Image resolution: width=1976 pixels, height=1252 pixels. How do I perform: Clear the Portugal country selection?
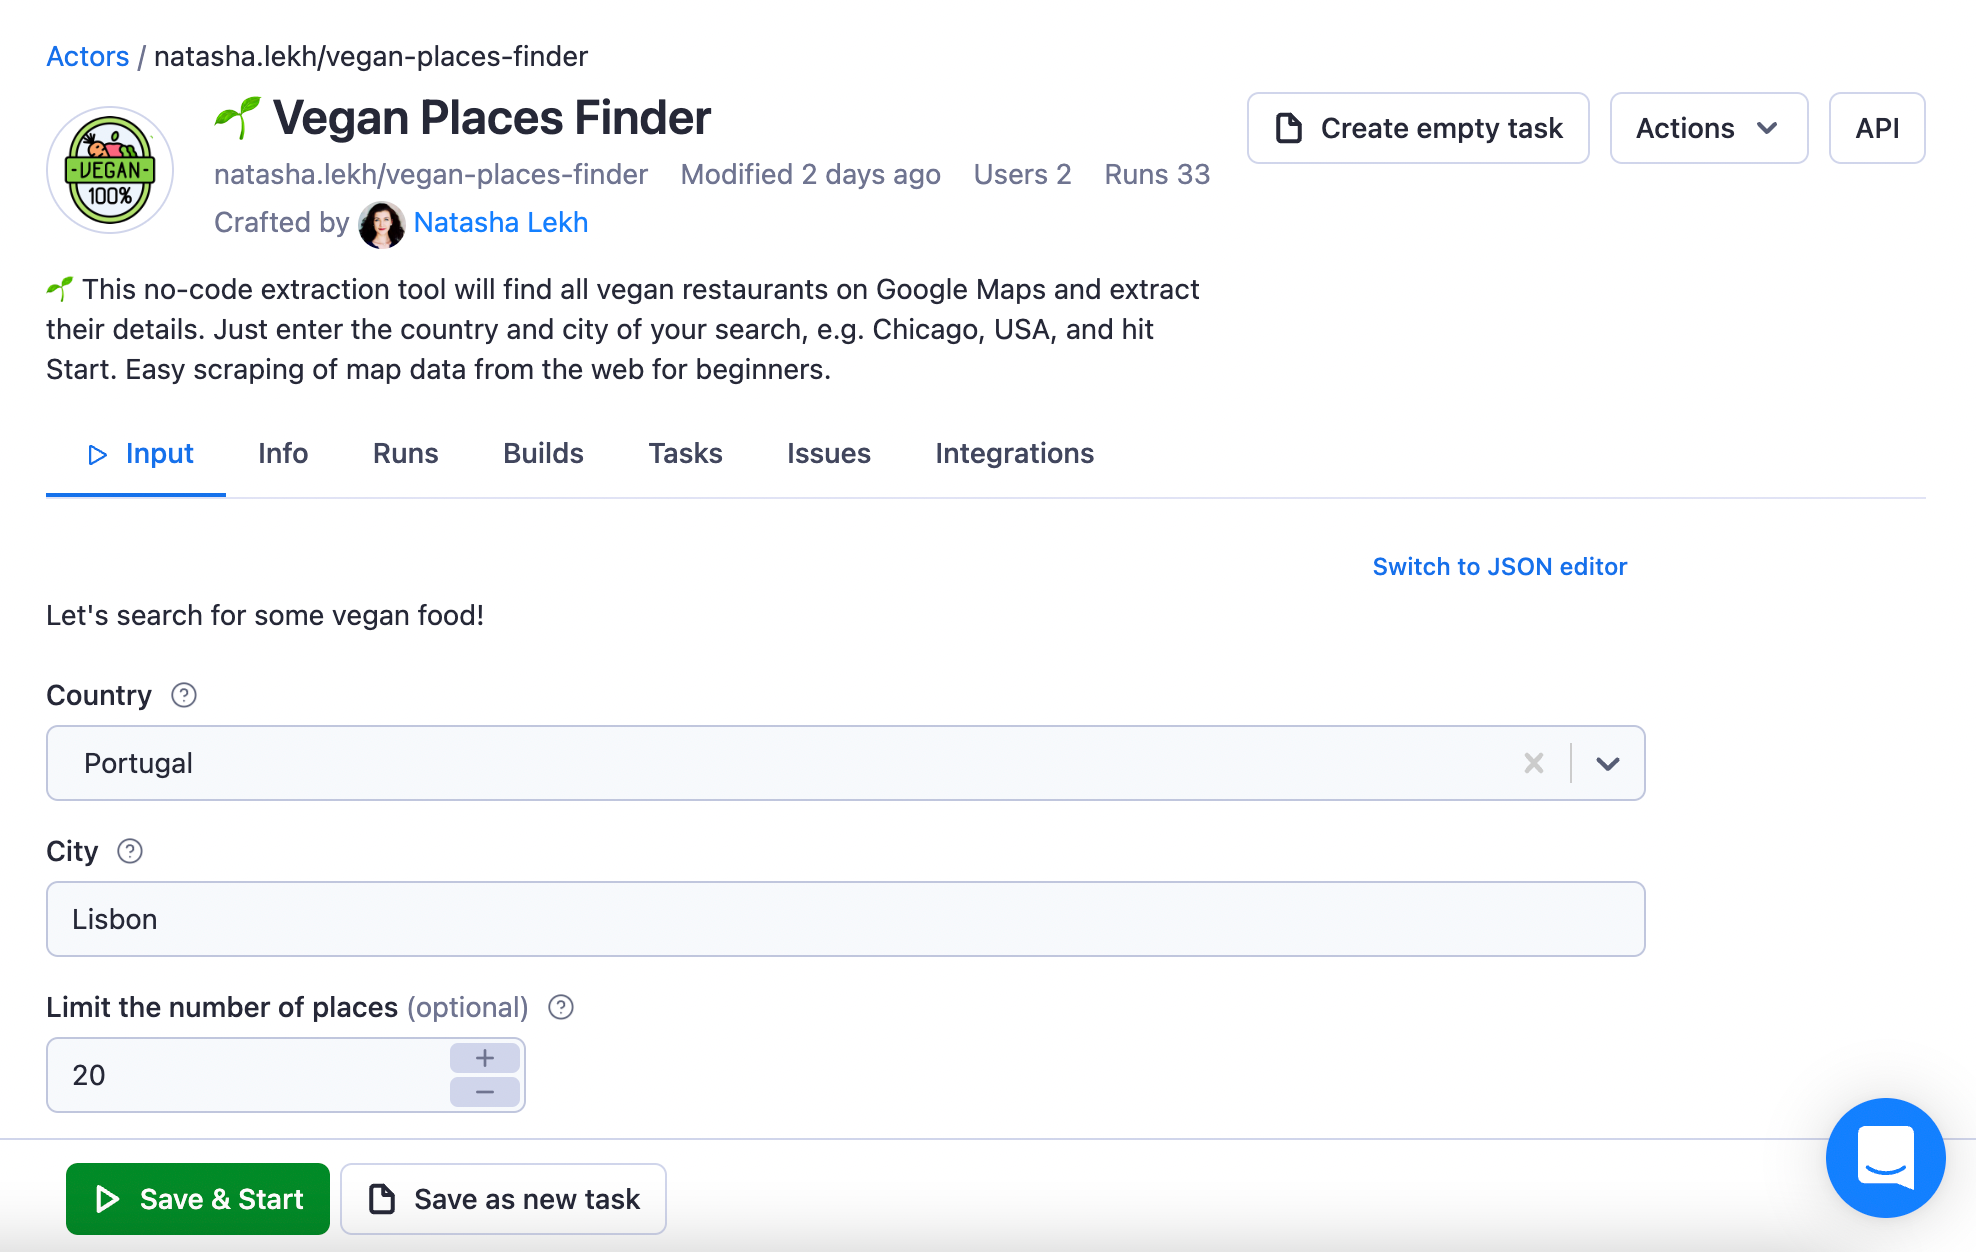[1533, 763]
